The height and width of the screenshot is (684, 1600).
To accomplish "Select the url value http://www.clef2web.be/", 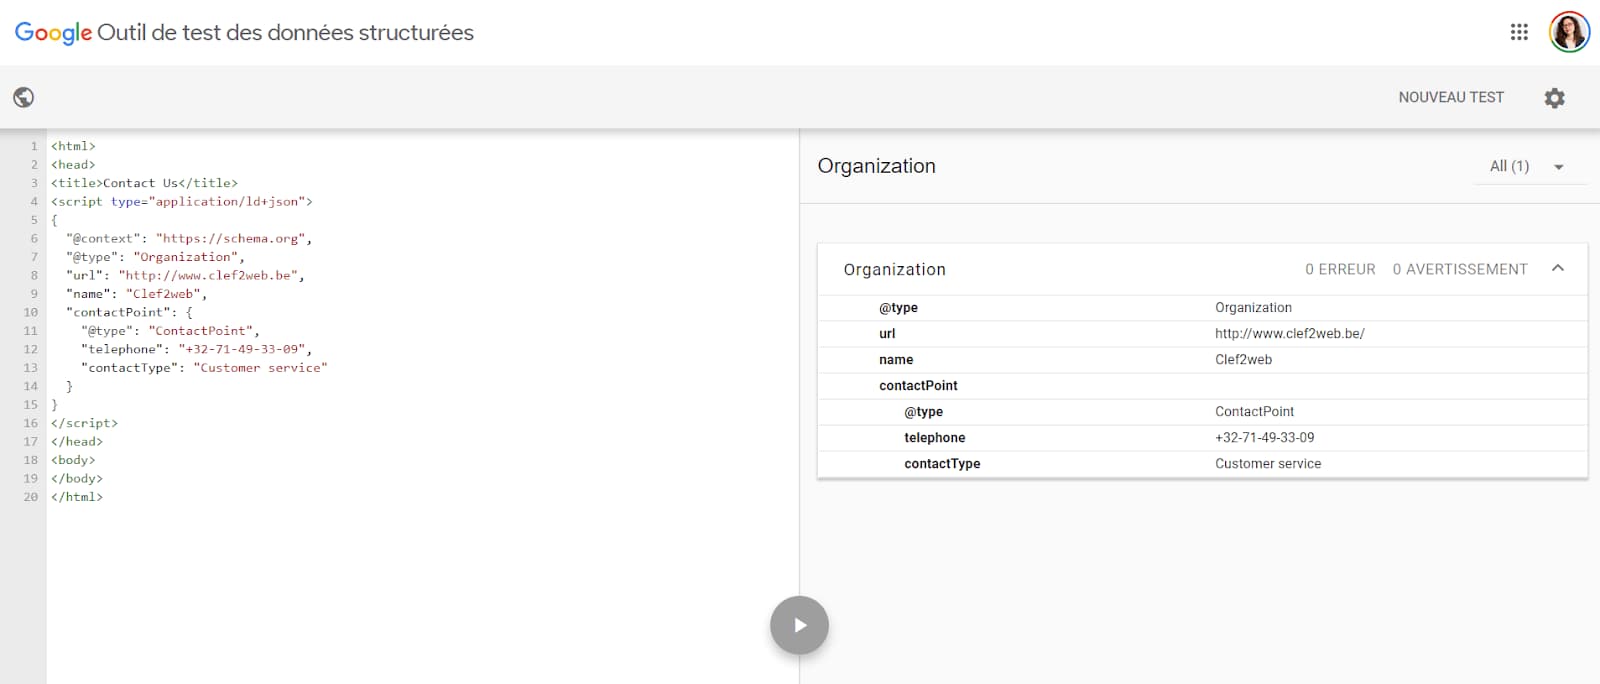I will [1289, 334].
